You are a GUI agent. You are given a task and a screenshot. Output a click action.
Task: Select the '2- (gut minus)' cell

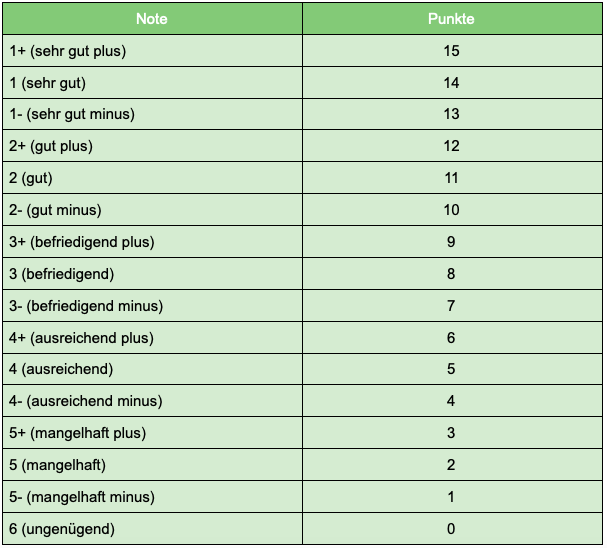pos(153,210)
